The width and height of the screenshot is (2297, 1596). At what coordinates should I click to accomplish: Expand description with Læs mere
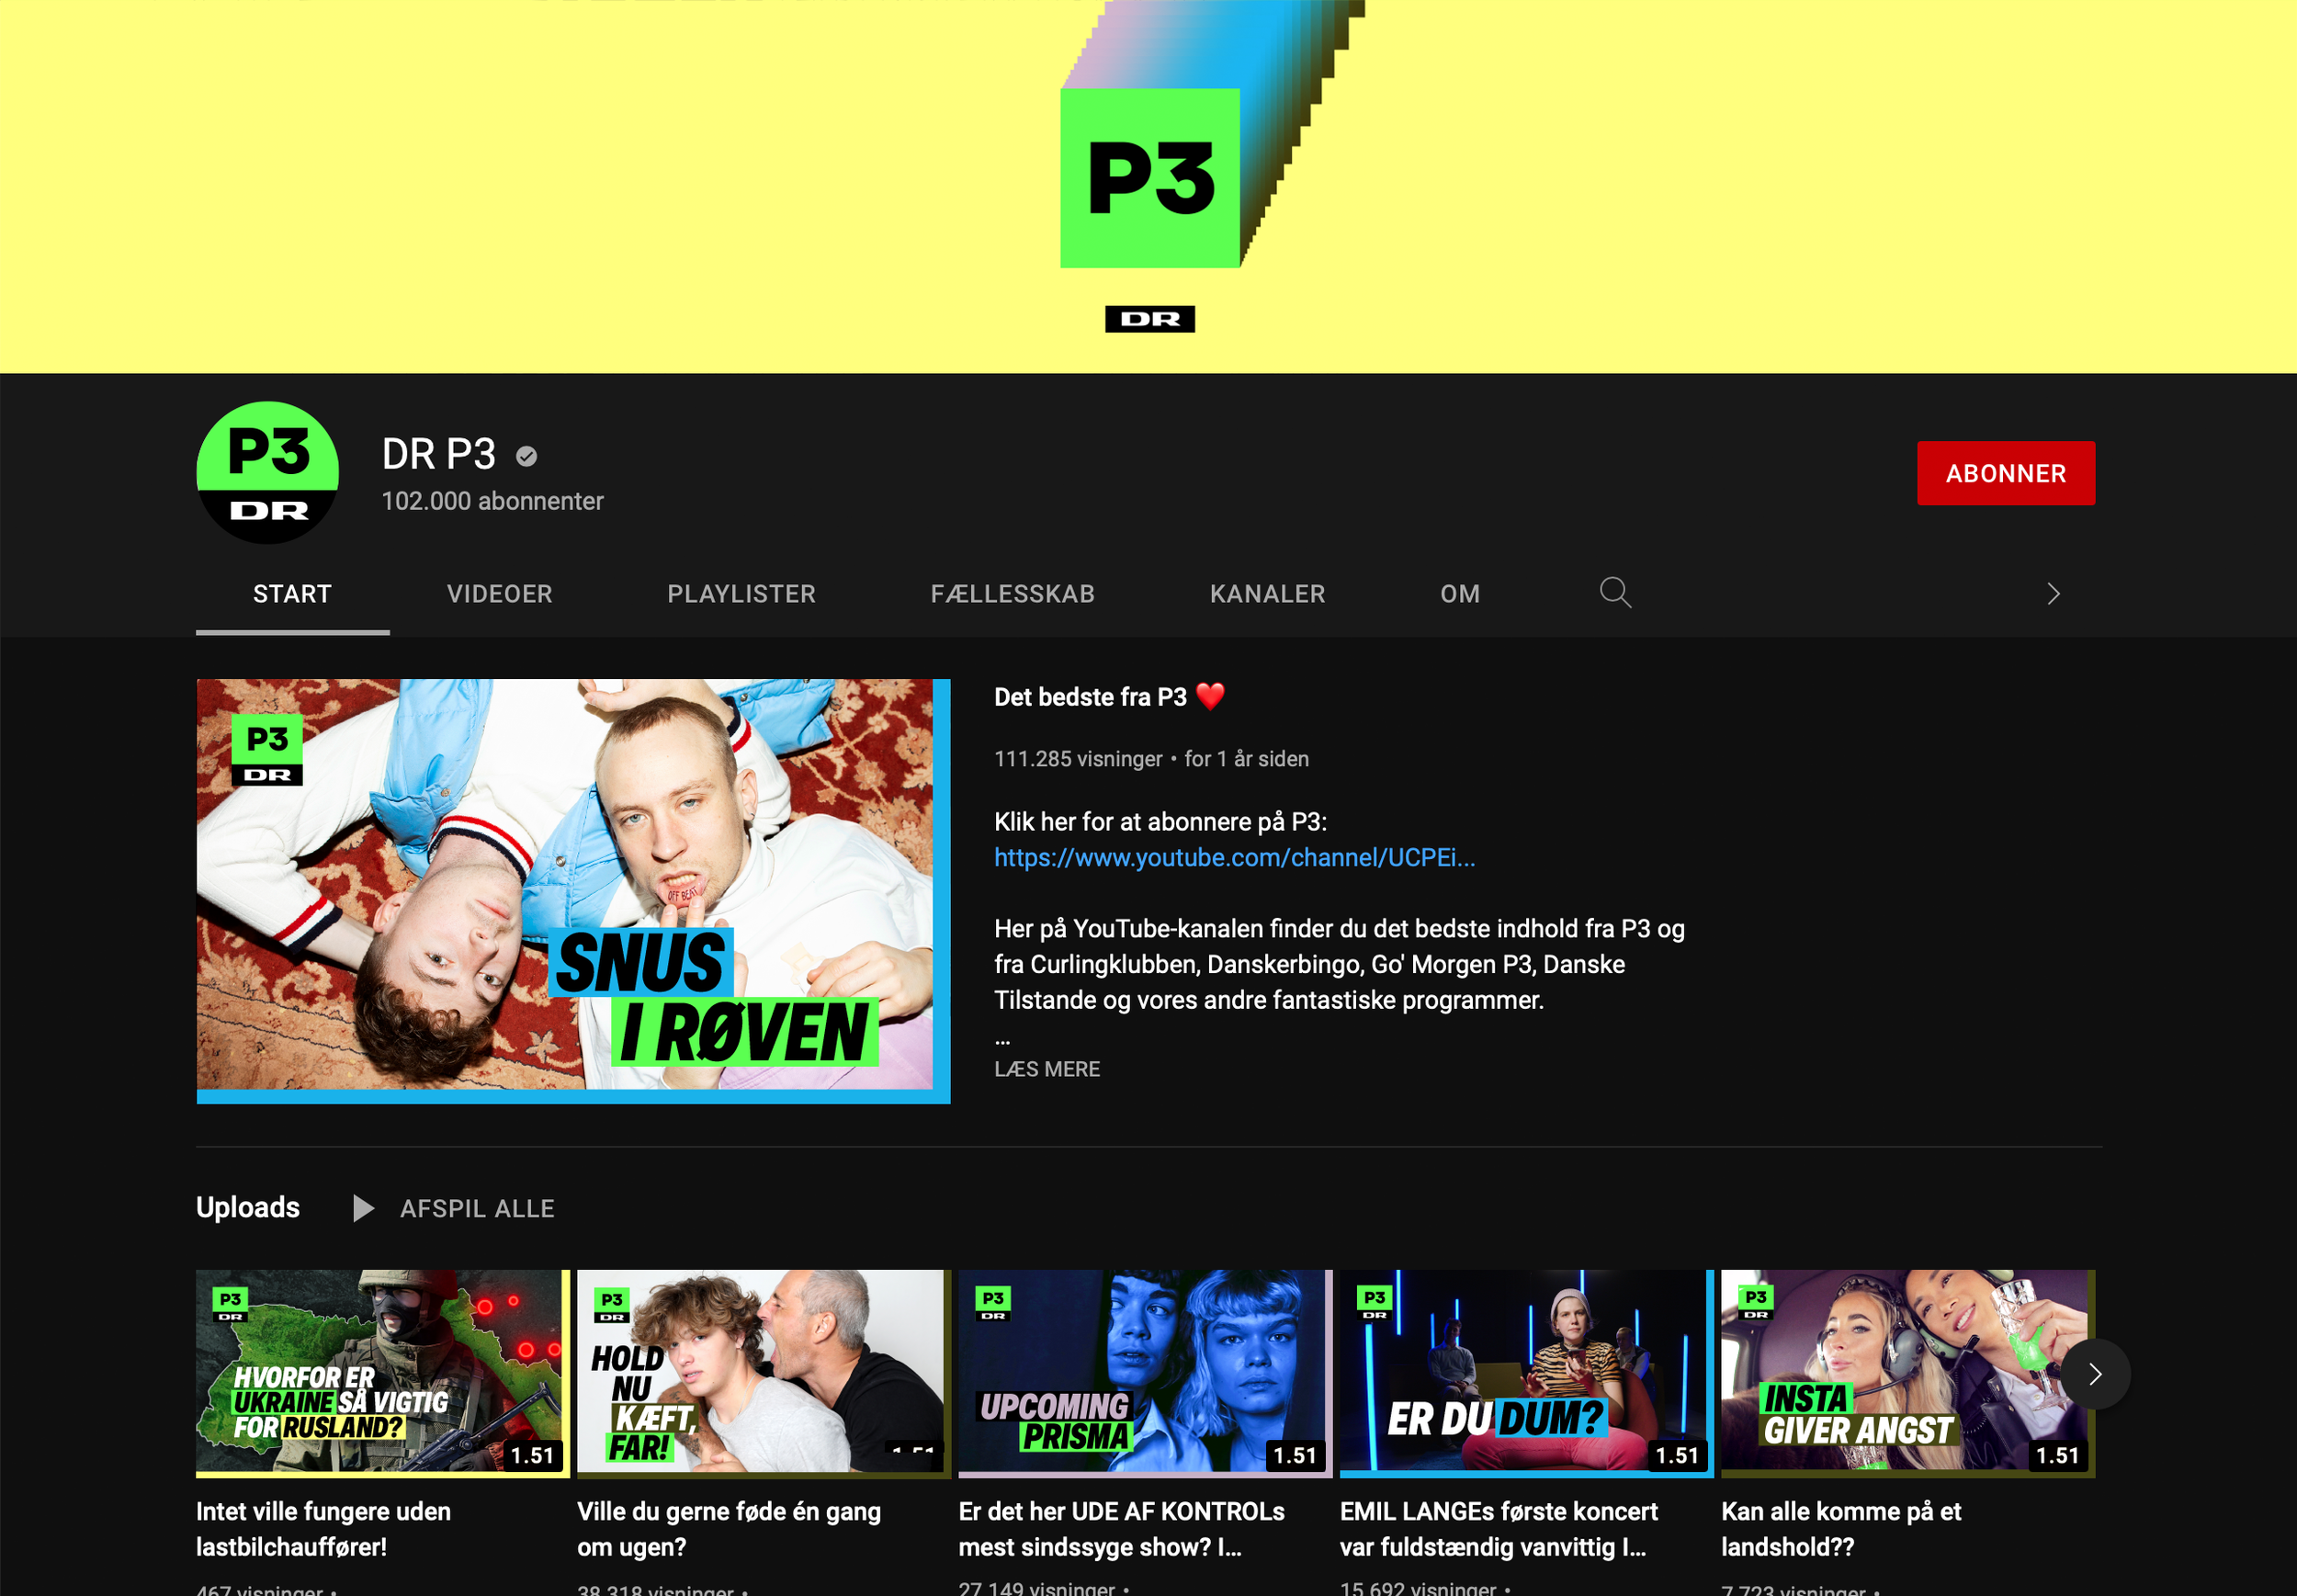(1046, 1069)
